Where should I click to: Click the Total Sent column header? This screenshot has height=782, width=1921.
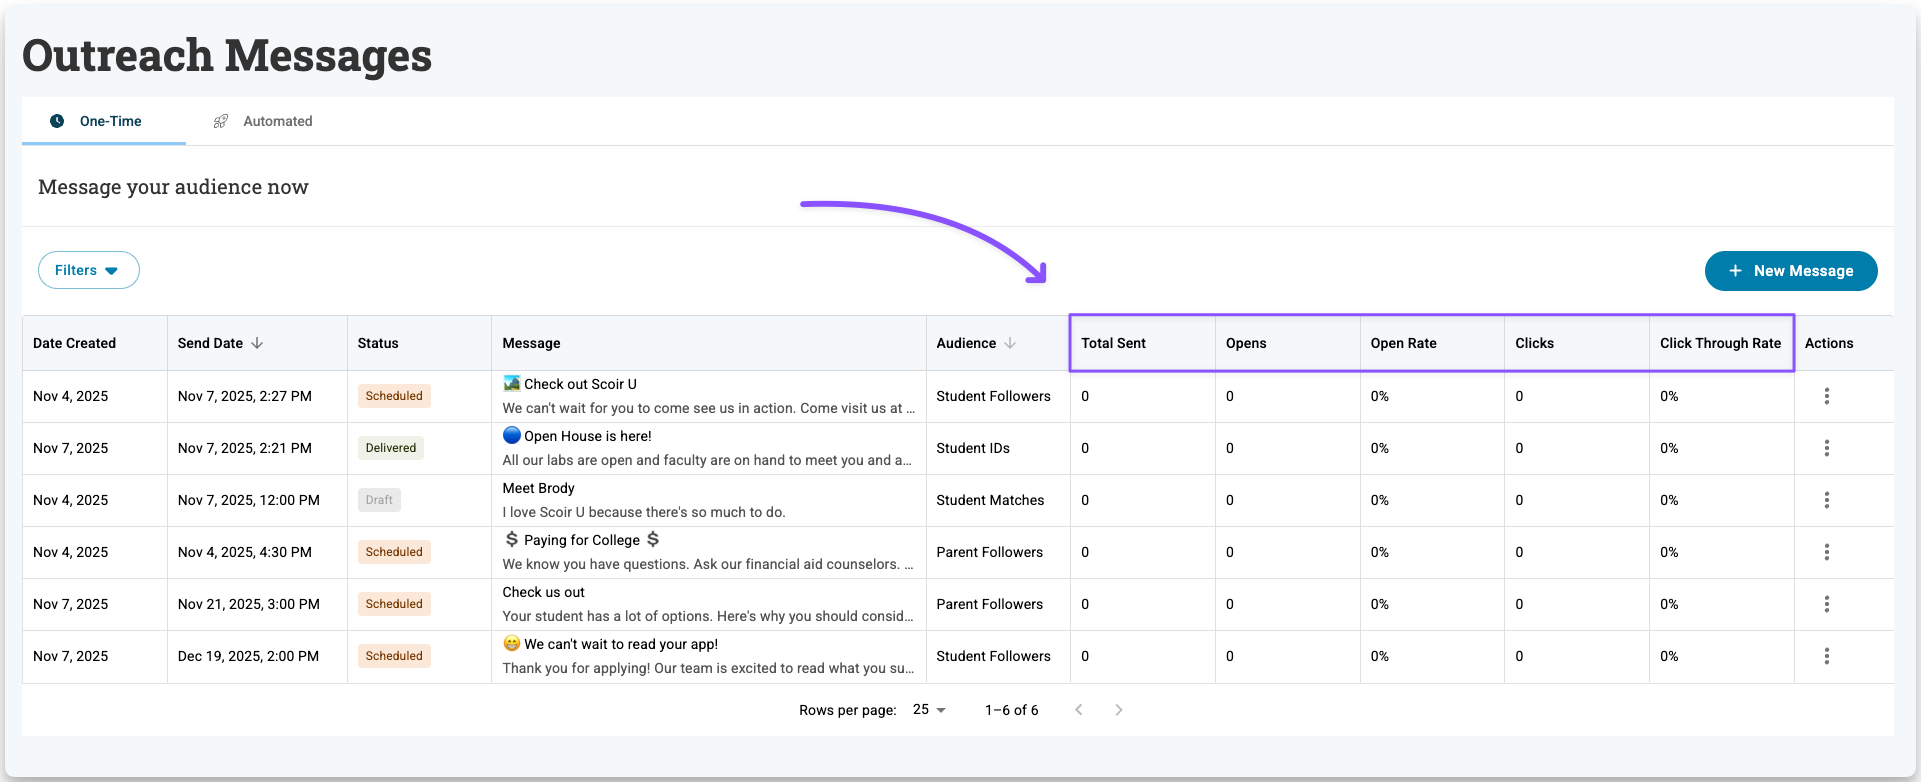(x=1113, y=343)
